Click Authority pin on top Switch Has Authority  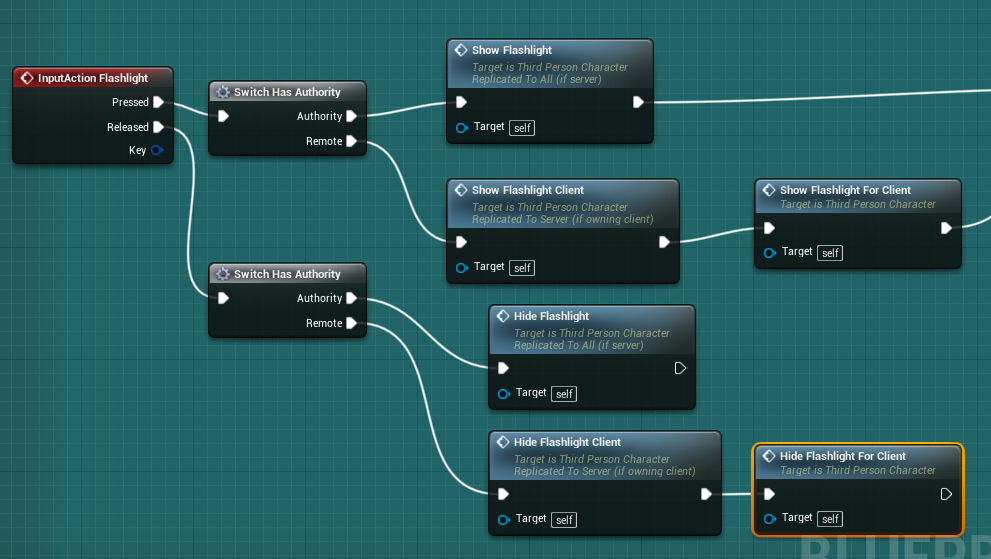352,116
